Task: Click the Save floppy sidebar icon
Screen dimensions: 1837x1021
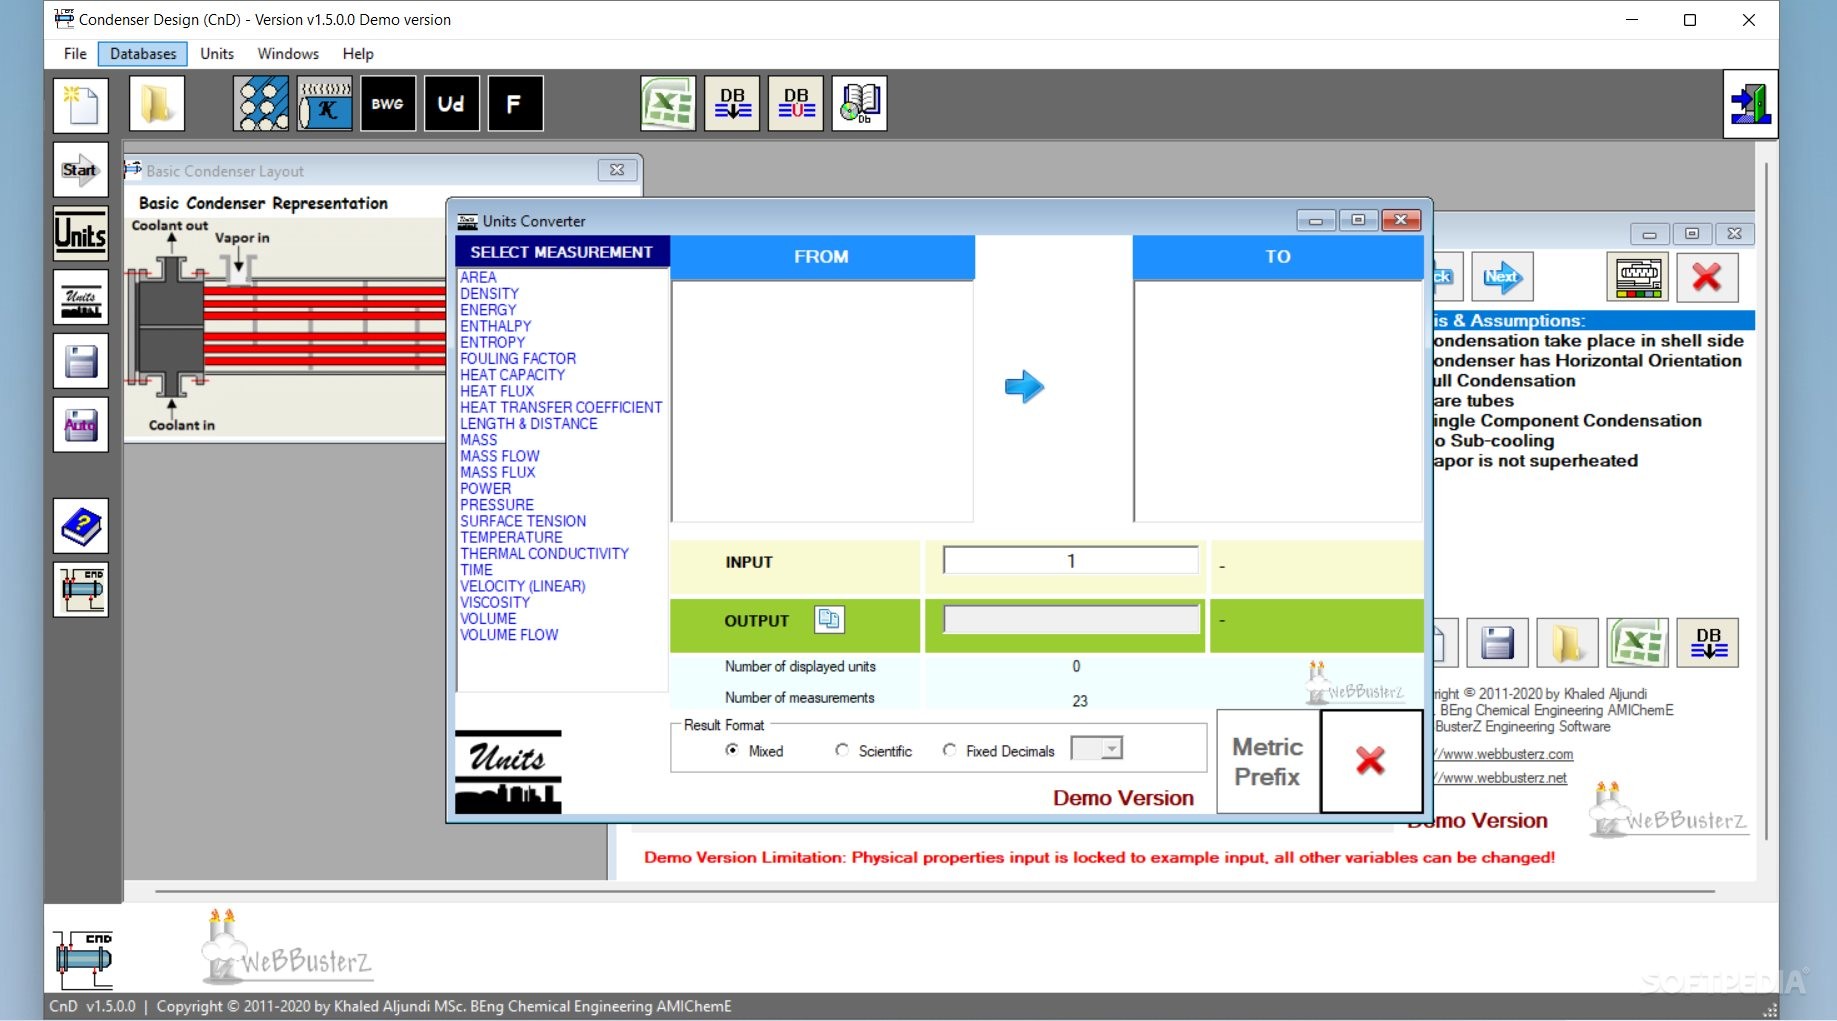Action: point(81,361)
